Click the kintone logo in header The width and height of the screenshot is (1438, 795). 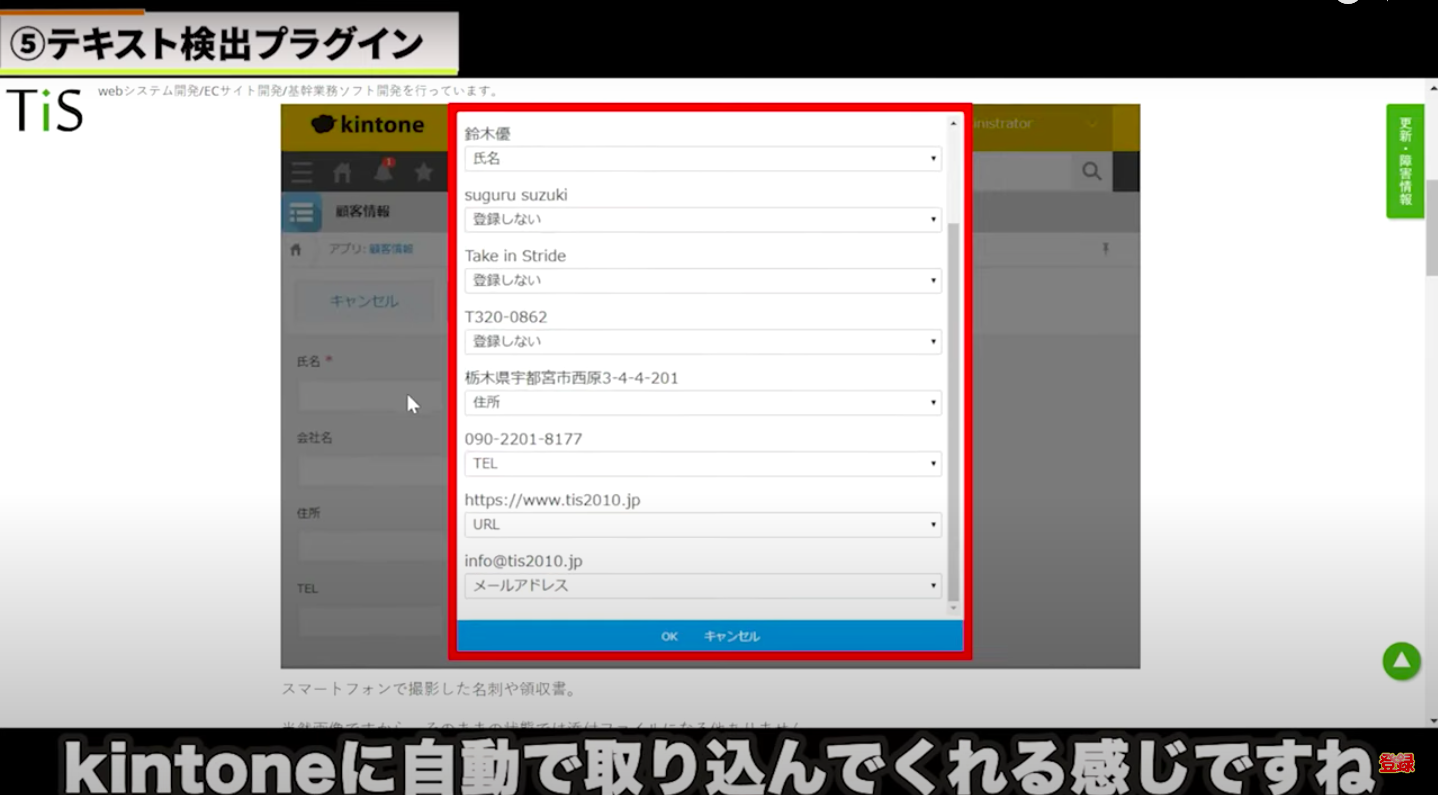[368, 125]
